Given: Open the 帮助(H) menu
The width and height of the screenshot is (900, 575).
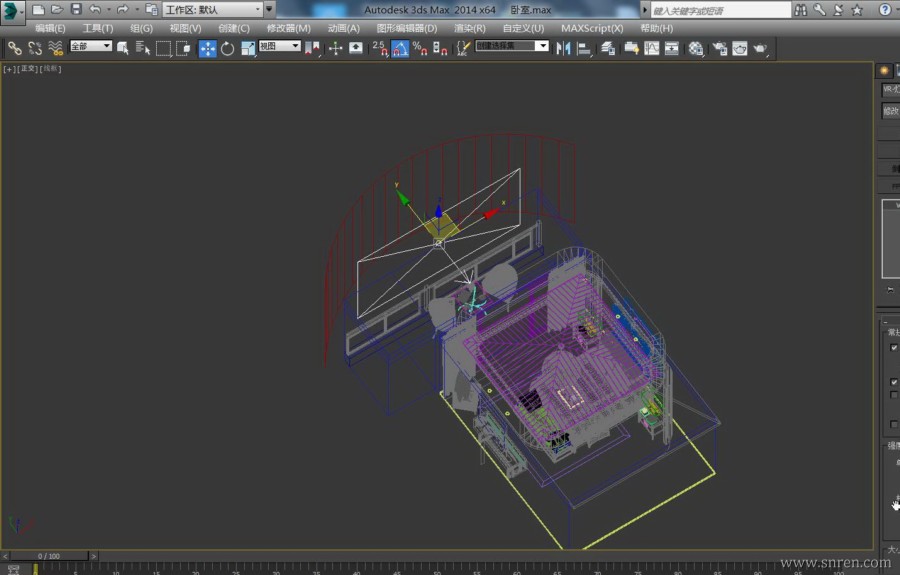Looking at the screenshot, I should coord(656,28).
